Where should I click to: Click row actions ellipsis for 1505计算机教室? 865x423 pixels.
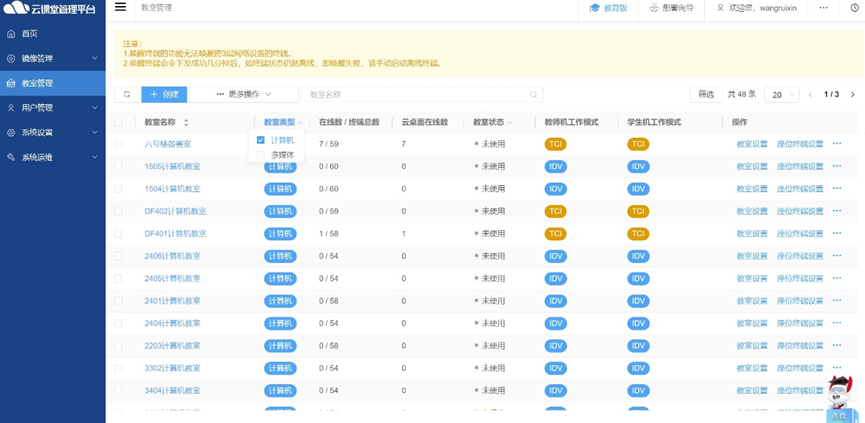837,166
